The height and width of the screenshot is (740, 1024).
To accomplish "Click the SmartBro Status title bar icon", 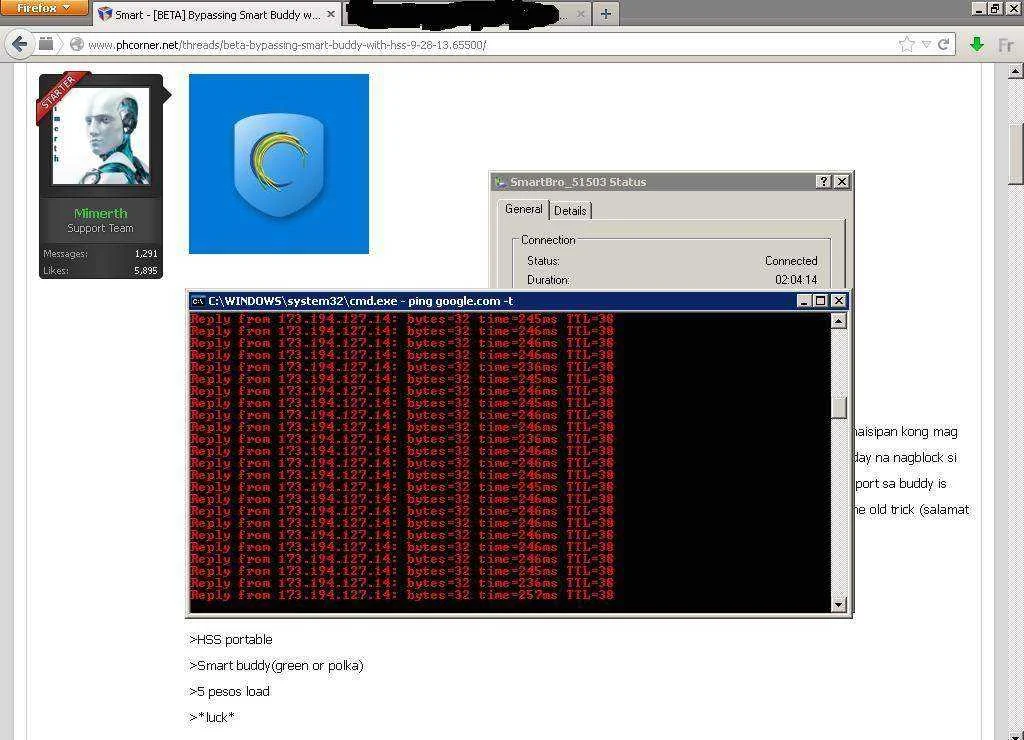I will click(500, 182).
